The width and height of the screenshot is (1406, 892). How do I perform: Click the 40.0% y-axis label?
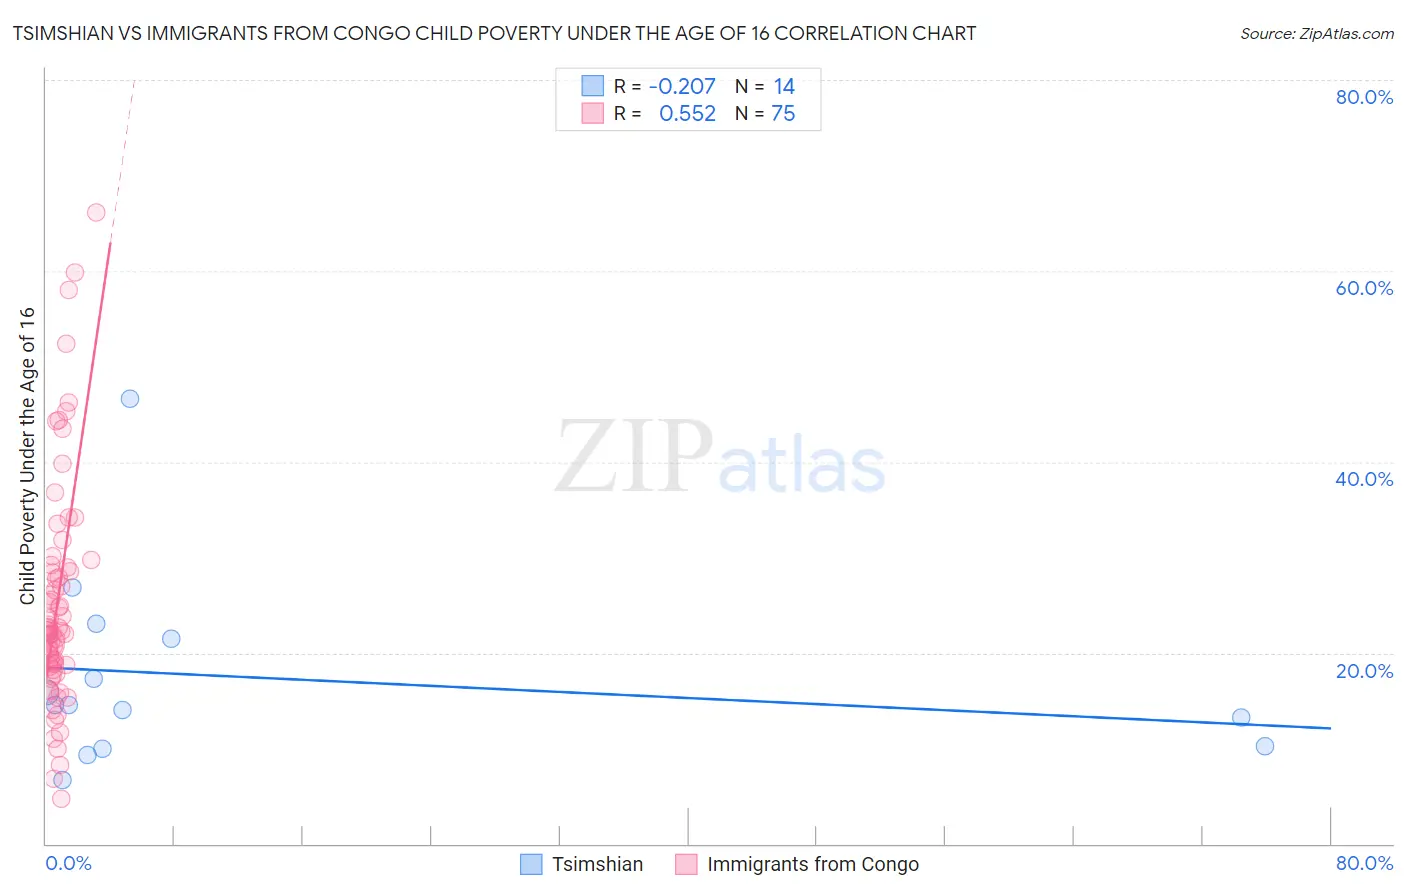click(x=1364, y=479)
